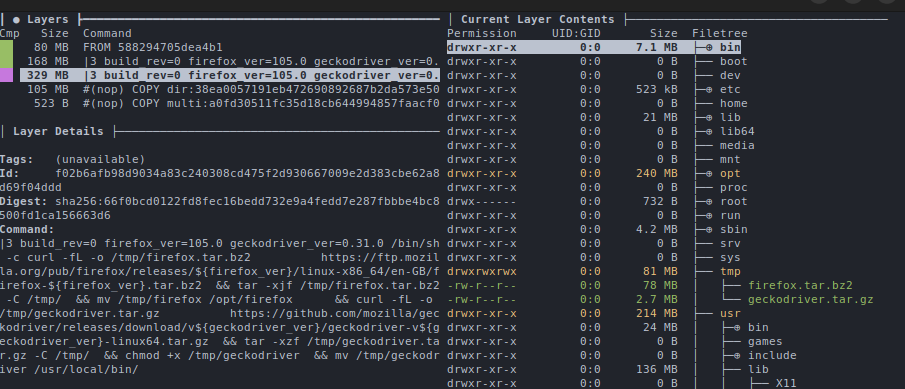This screenshot has height=389, width=905.
Task: Select the proc directory row
Action: [x=597, y=188]
